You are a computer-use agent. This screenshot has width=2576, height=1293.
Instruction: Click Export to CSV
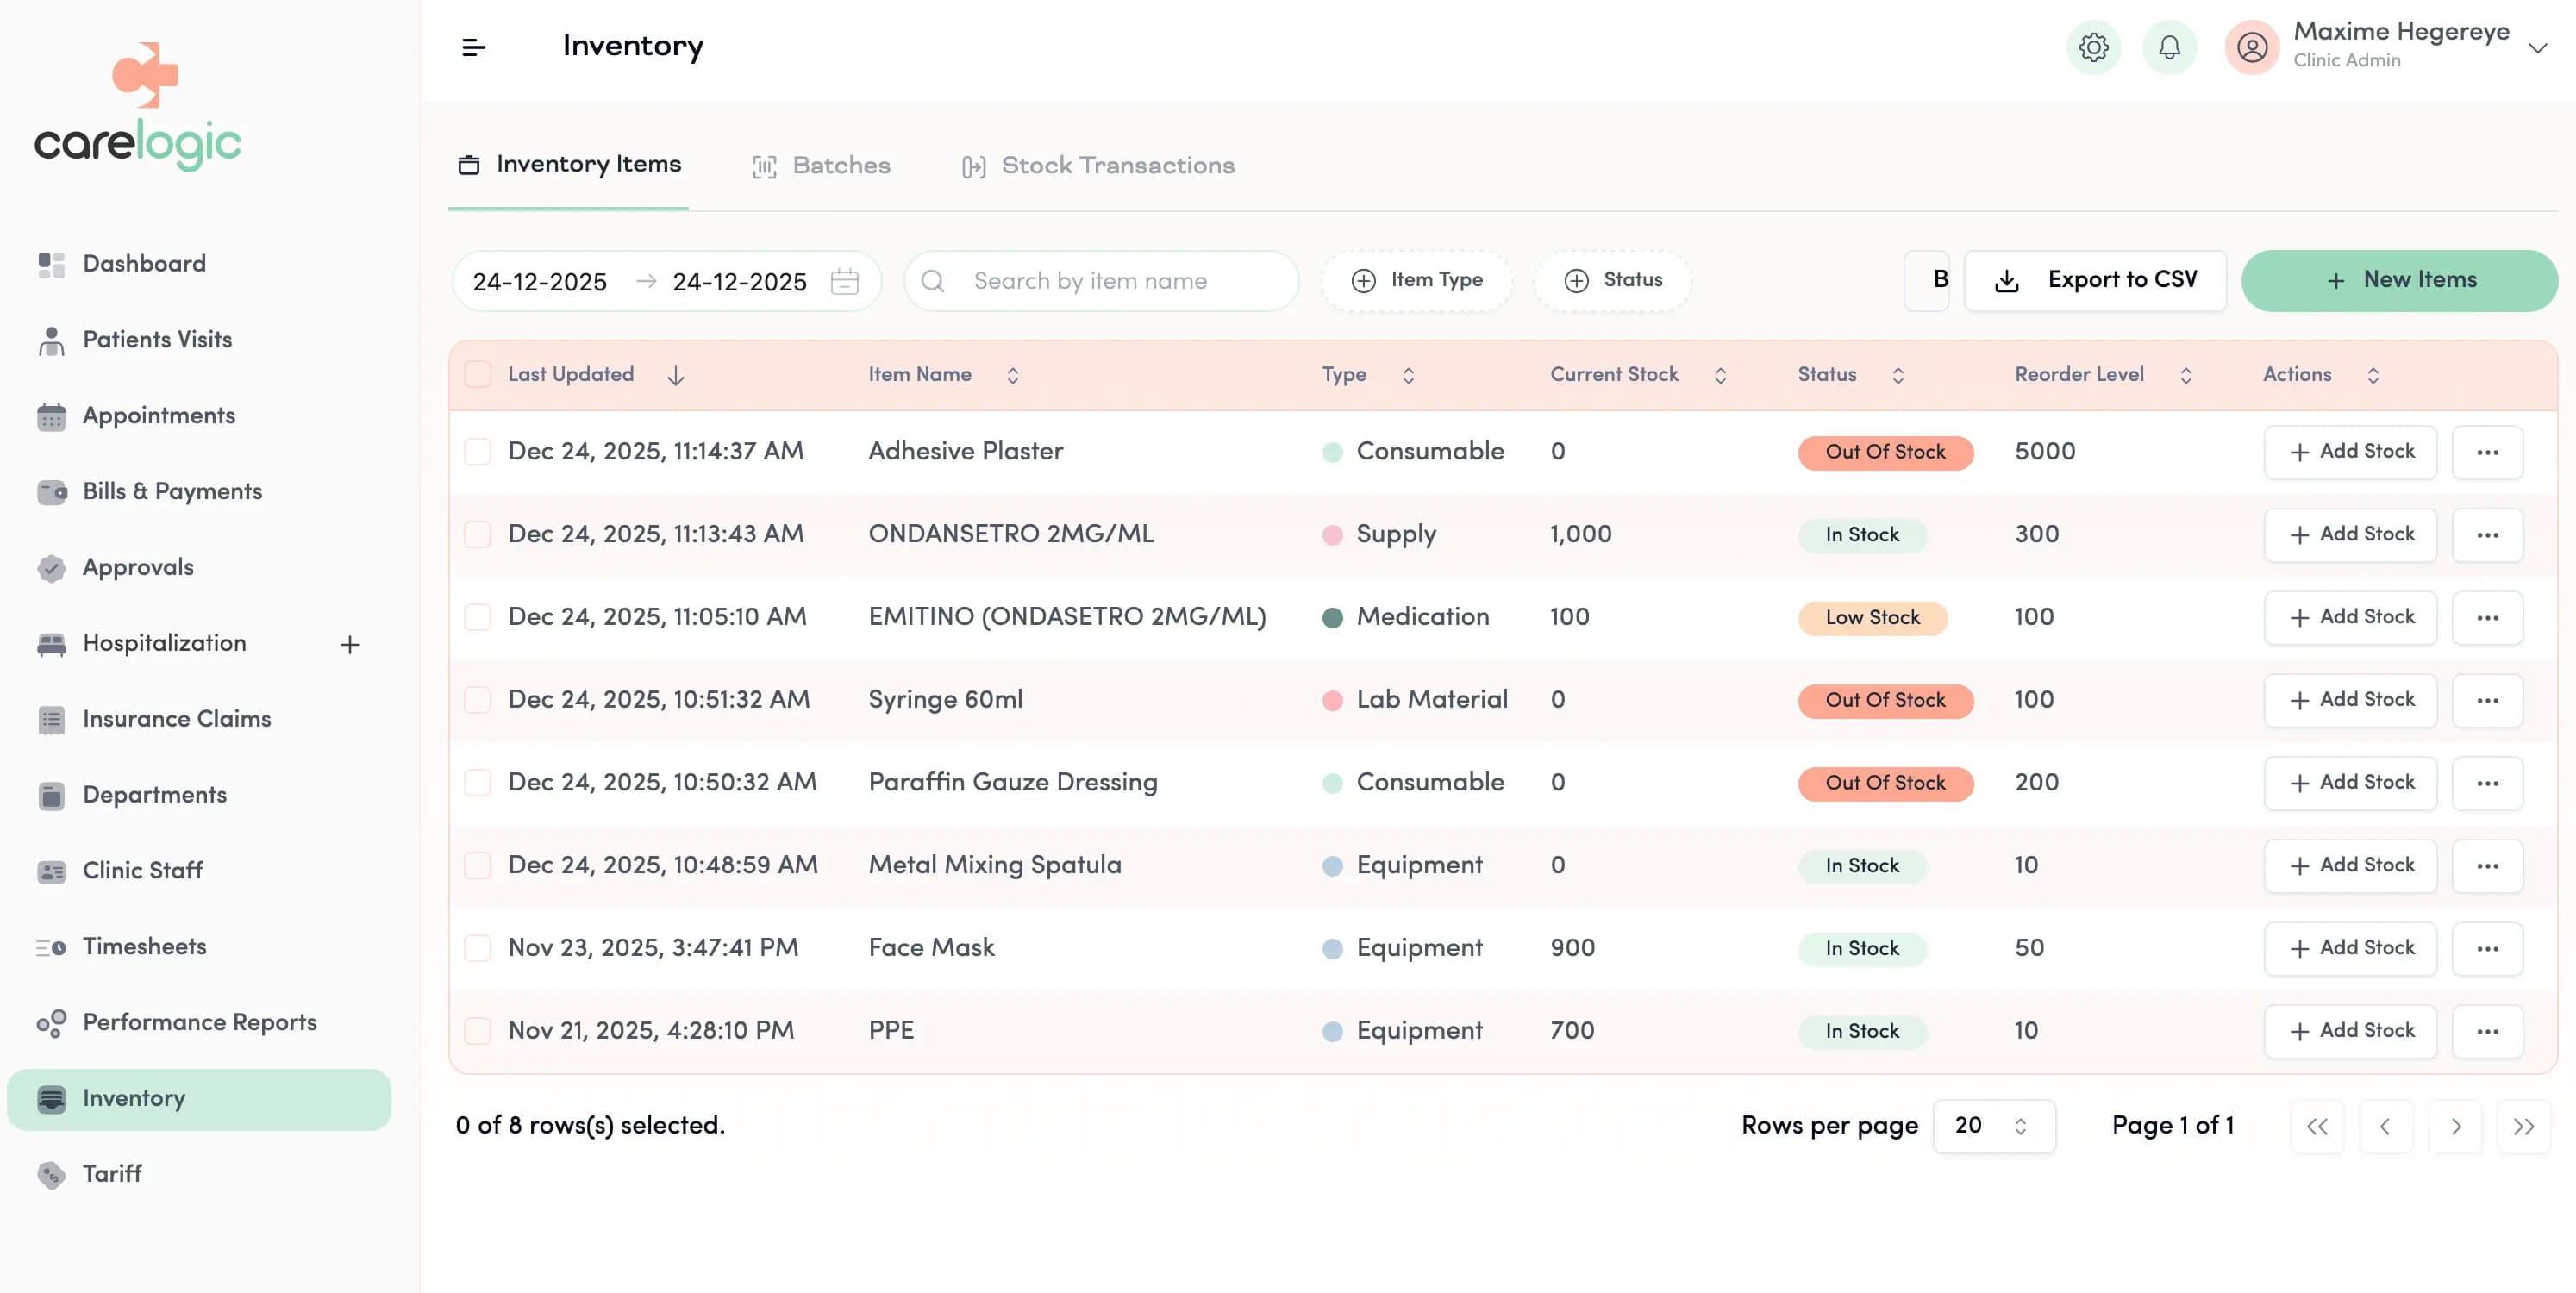pos(2096,280)
